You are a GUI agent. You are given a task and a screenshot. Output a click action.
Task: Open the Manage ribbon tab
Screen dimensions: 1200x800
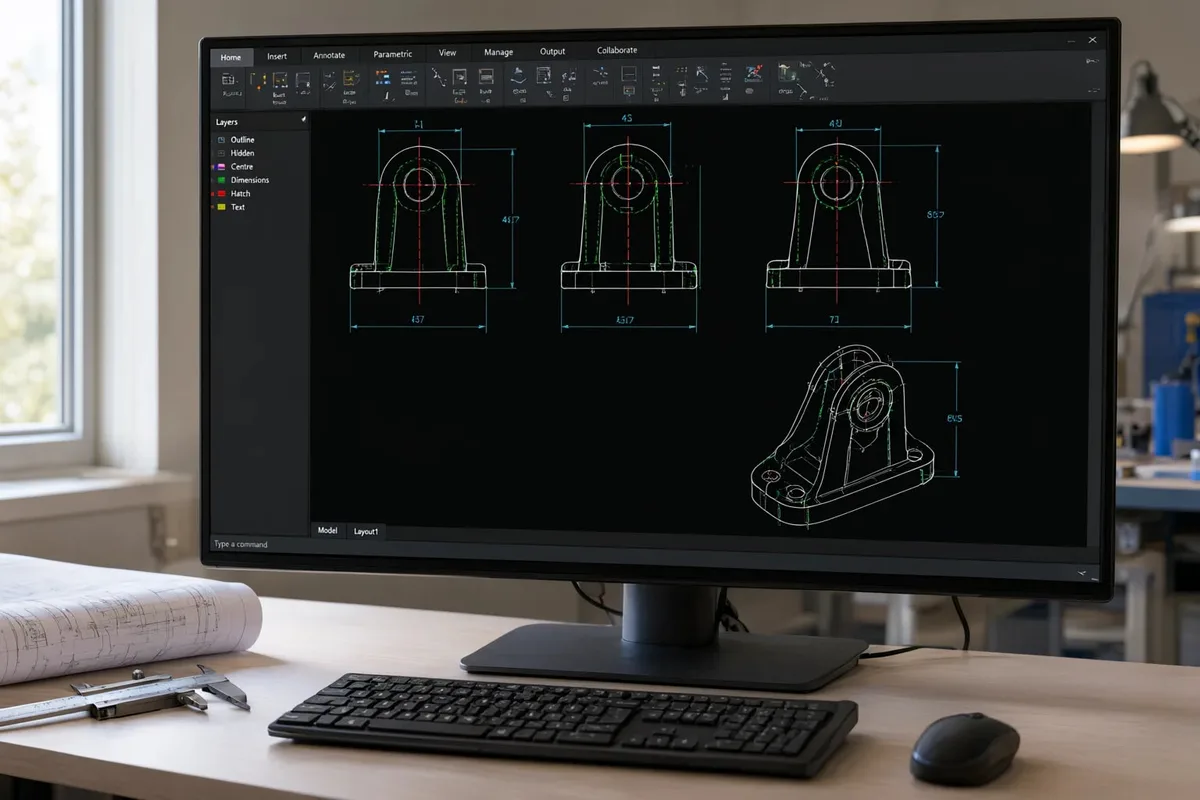tap(498, 53)
